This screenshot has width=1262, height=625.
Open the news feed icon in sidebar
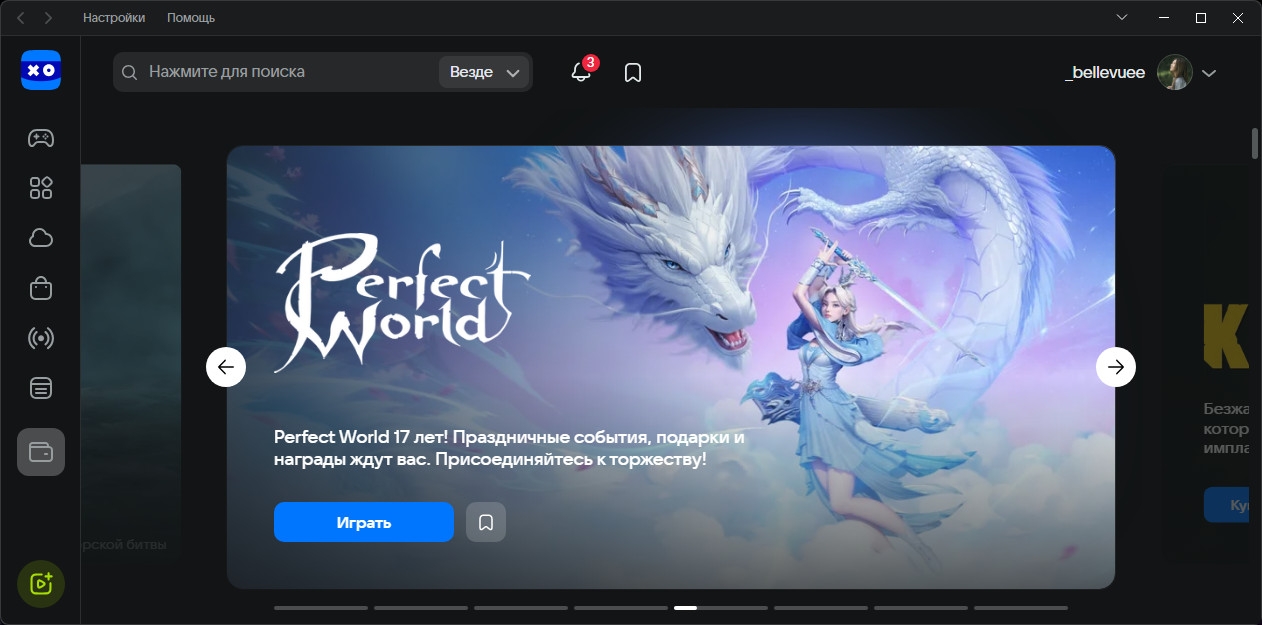pos(41,388)
